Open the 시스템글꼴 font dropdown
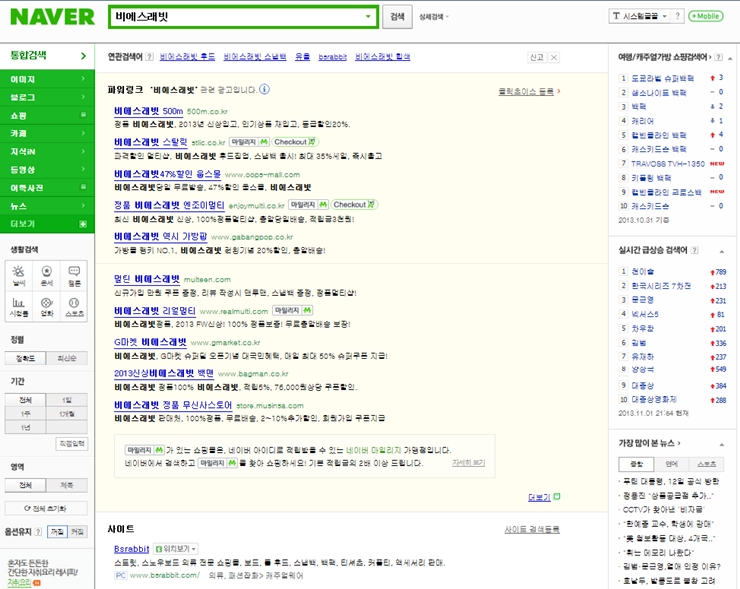 [640, 16]
